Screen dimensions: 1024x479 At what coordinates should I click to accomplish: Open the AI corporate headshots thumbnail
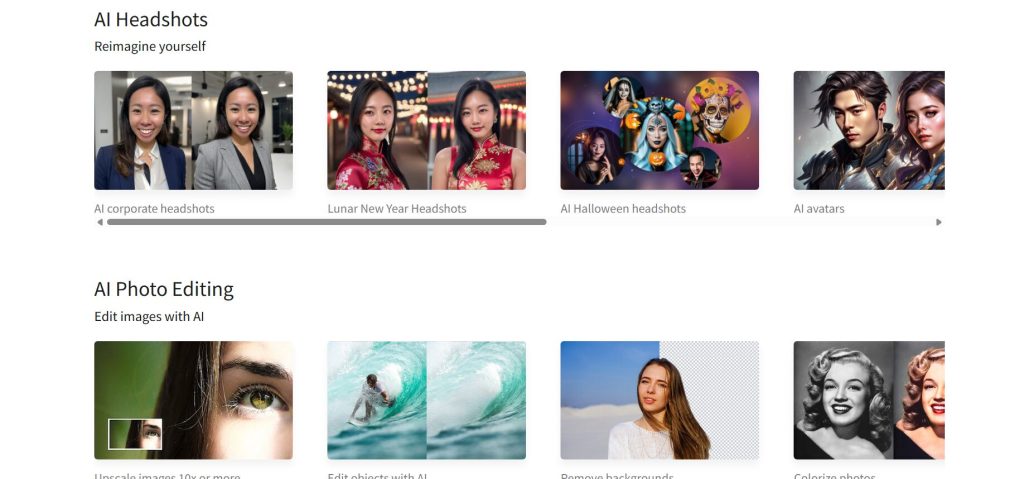pos(193,130)
